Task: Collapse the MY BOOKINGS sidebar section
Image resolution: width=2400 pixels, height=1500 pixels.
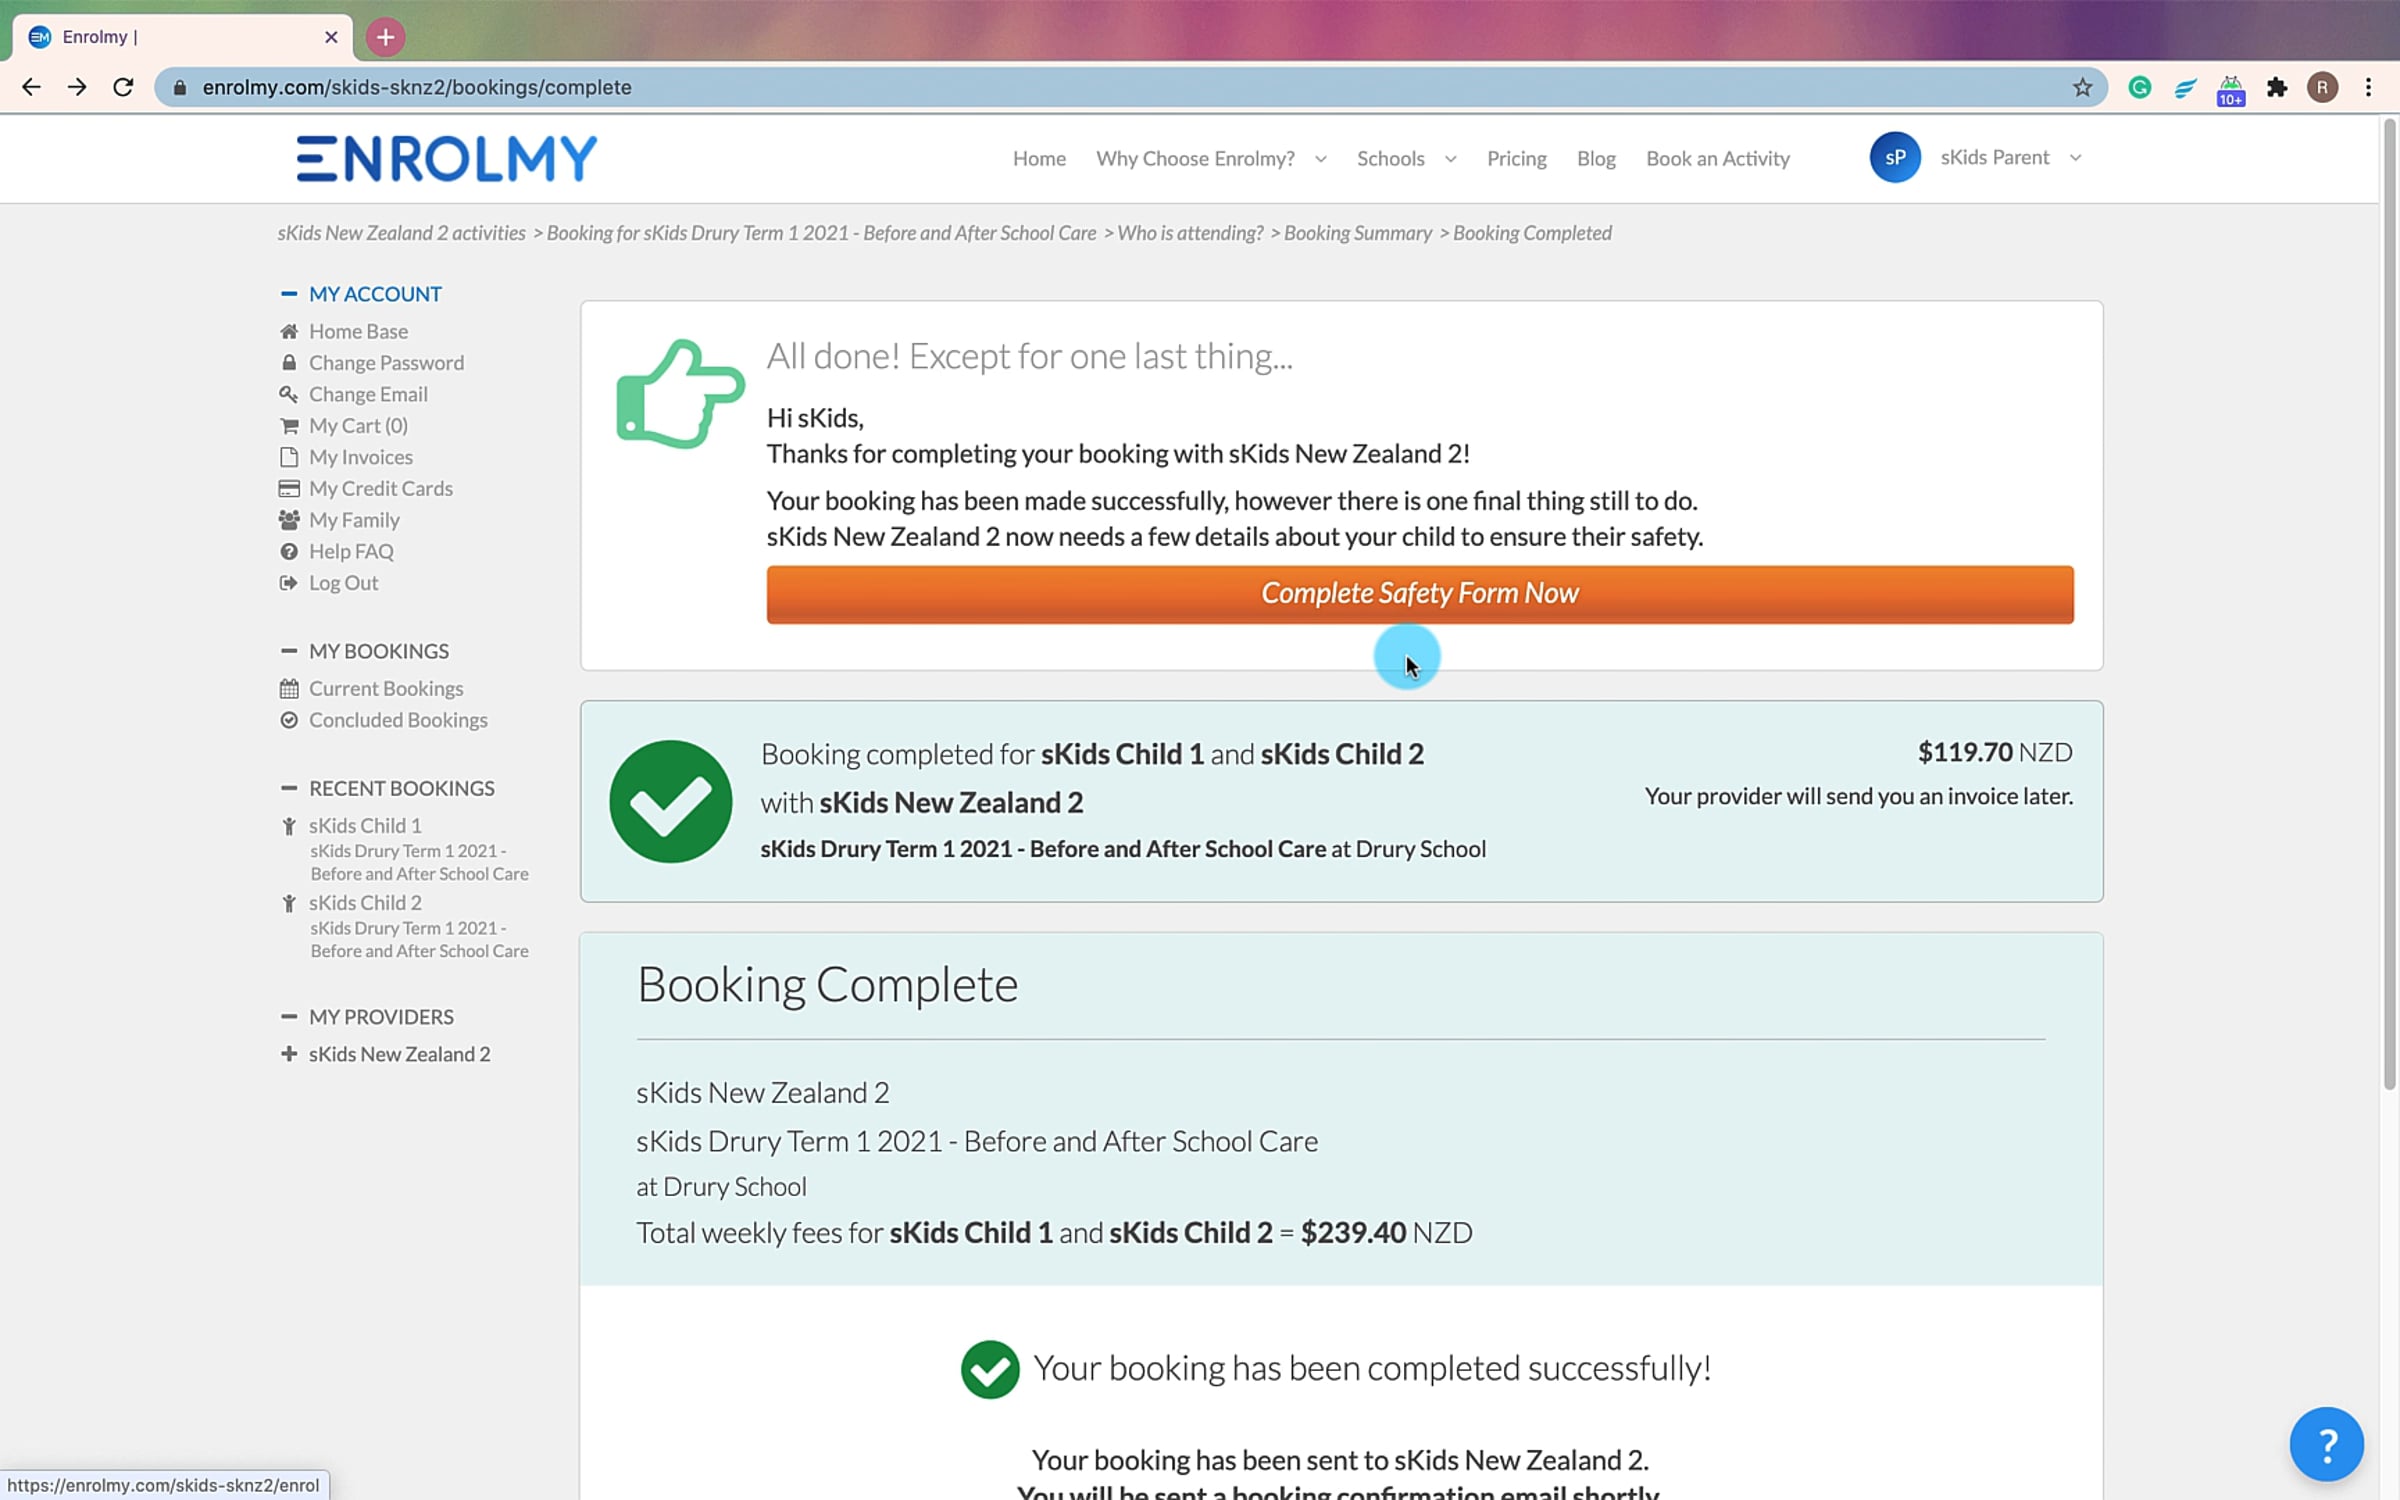Action: point(289,651)
